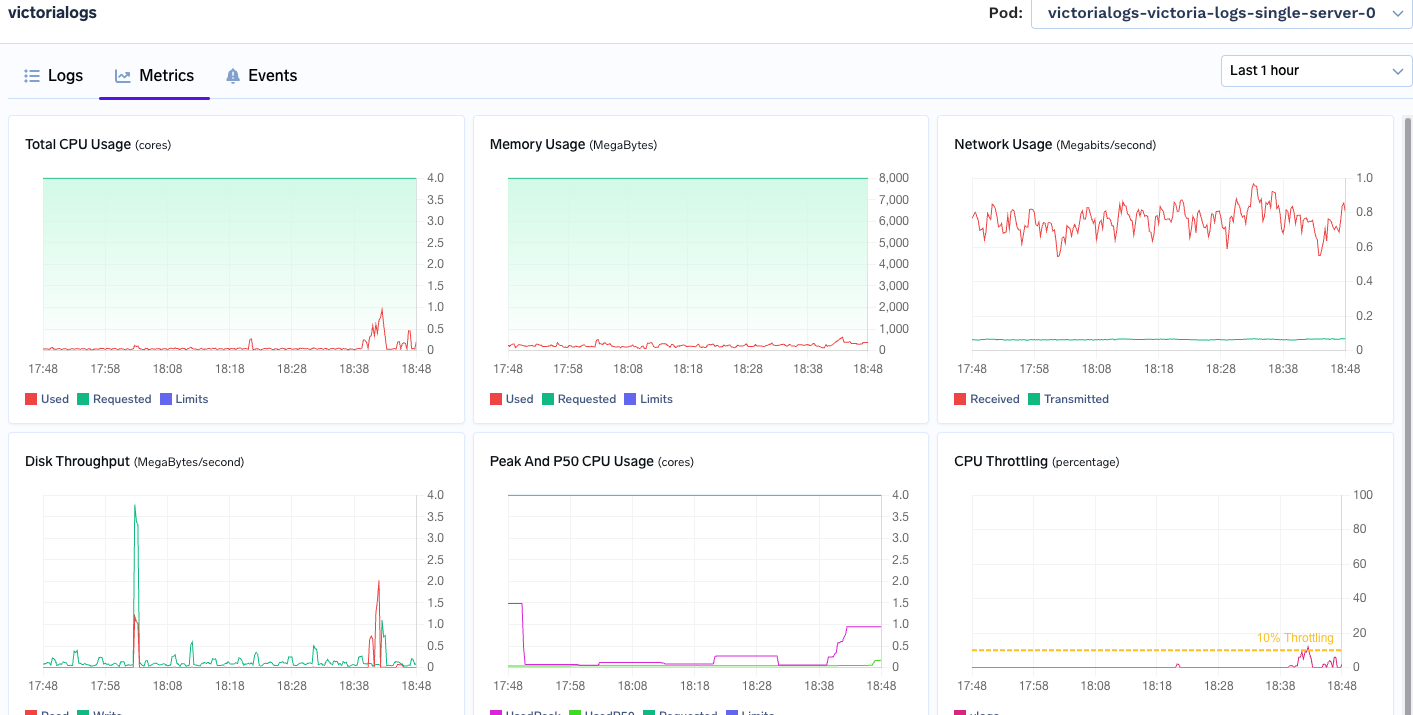Screen dimensions: 1413x715
Task: Click the bell icon on the Events tab
Action: pyautogui.click(x=232, y=75)
